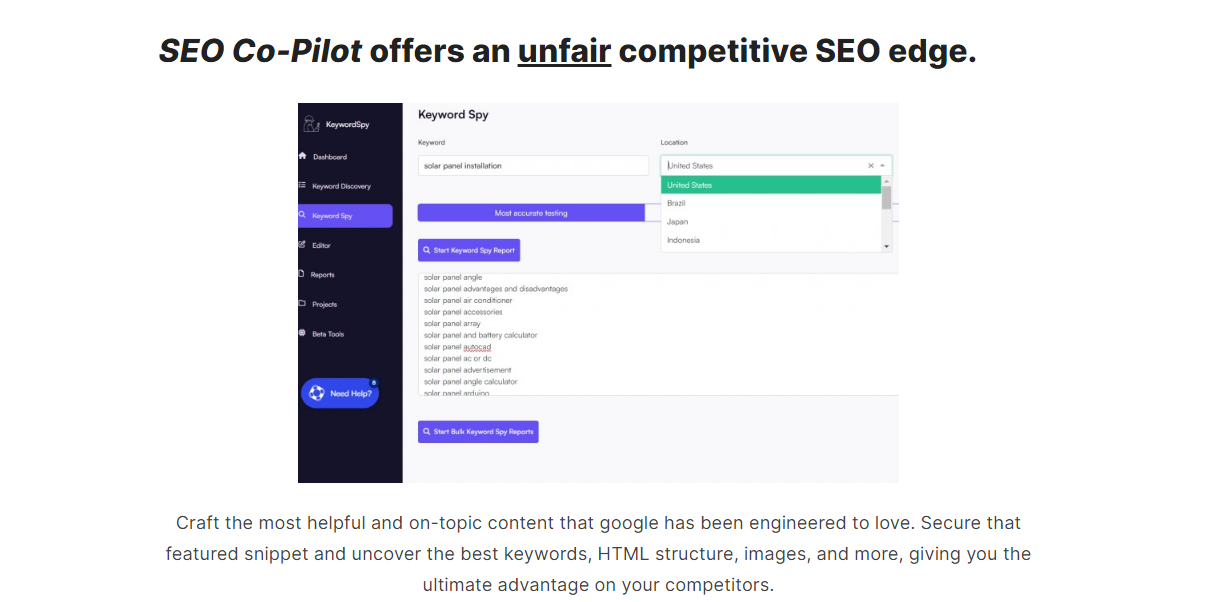Select the Reports document icon

pyautogui.click(x=303, y=274)
